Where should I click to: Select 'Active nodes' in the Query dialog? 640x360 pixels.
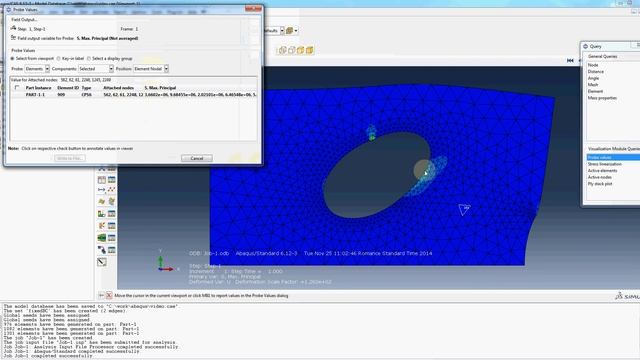[x=600, y=177]
